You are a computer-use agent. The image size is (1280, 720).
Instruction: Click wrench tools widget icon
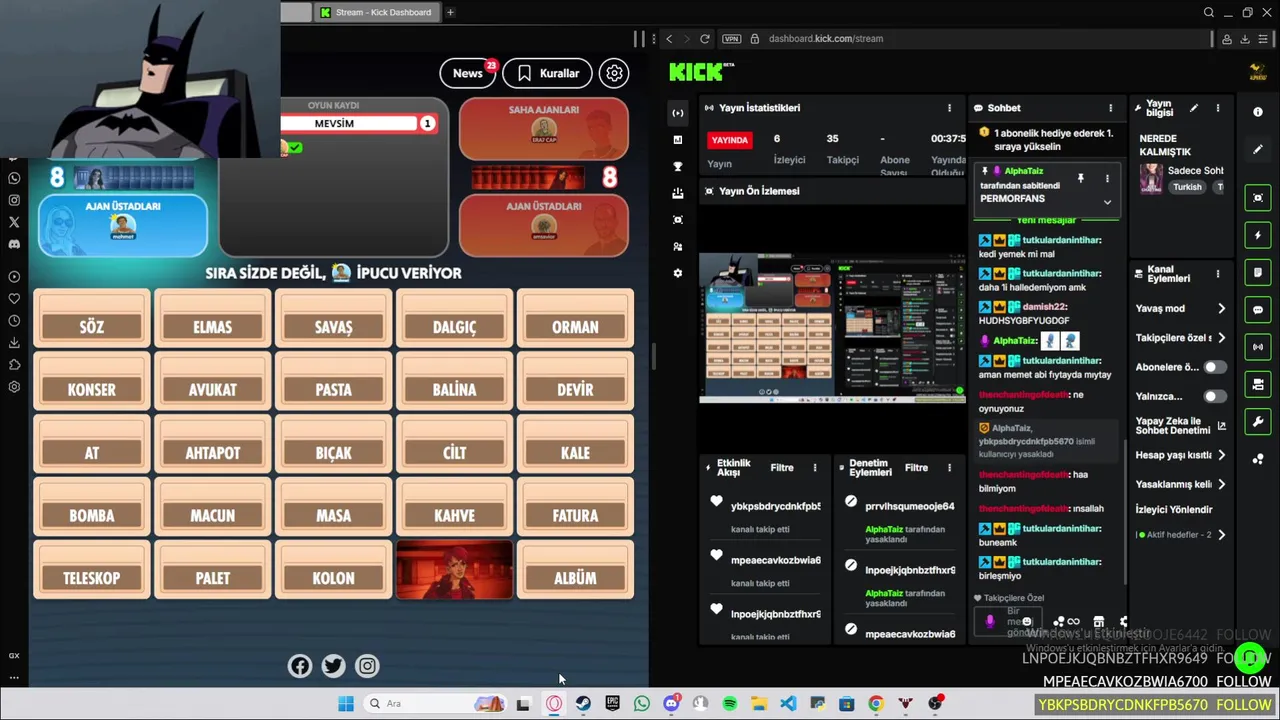pos(1258,421)
